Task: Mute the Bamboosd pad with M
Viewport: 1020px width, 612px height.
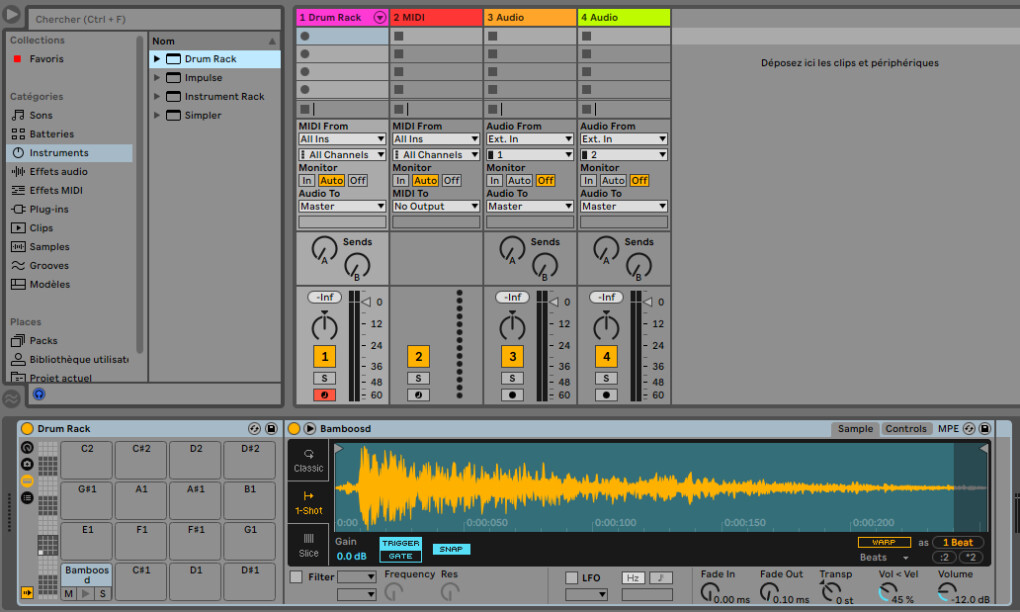Action: coord(69,594)
